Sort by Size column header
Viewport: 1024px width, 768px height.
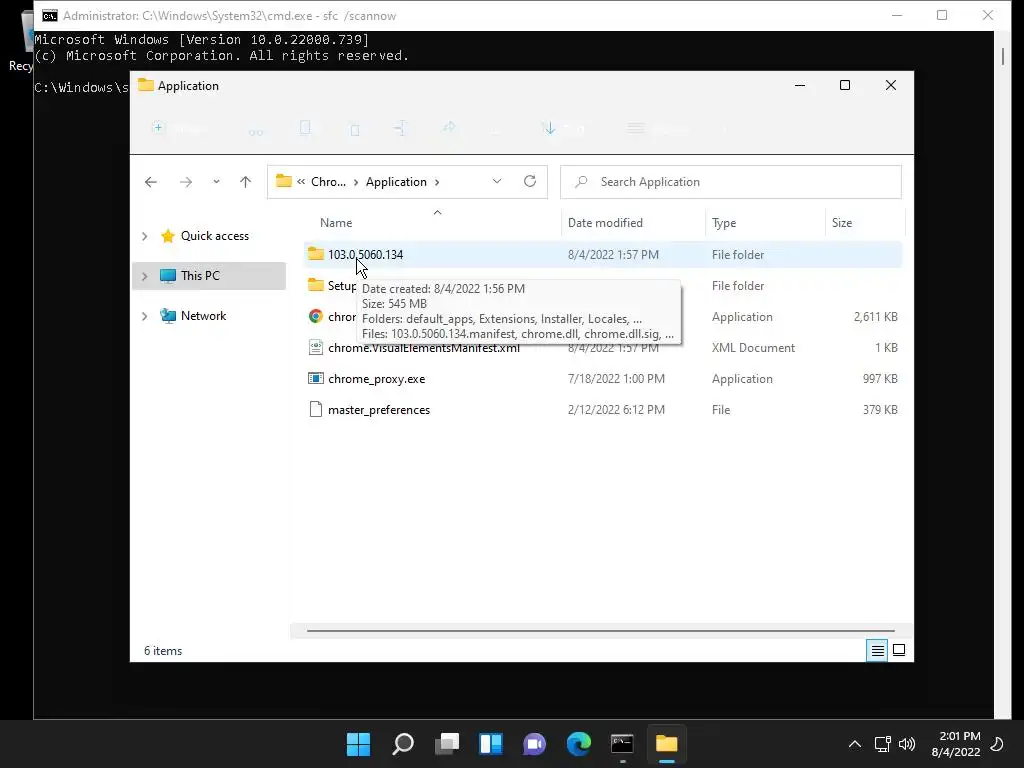pos(842,223)
